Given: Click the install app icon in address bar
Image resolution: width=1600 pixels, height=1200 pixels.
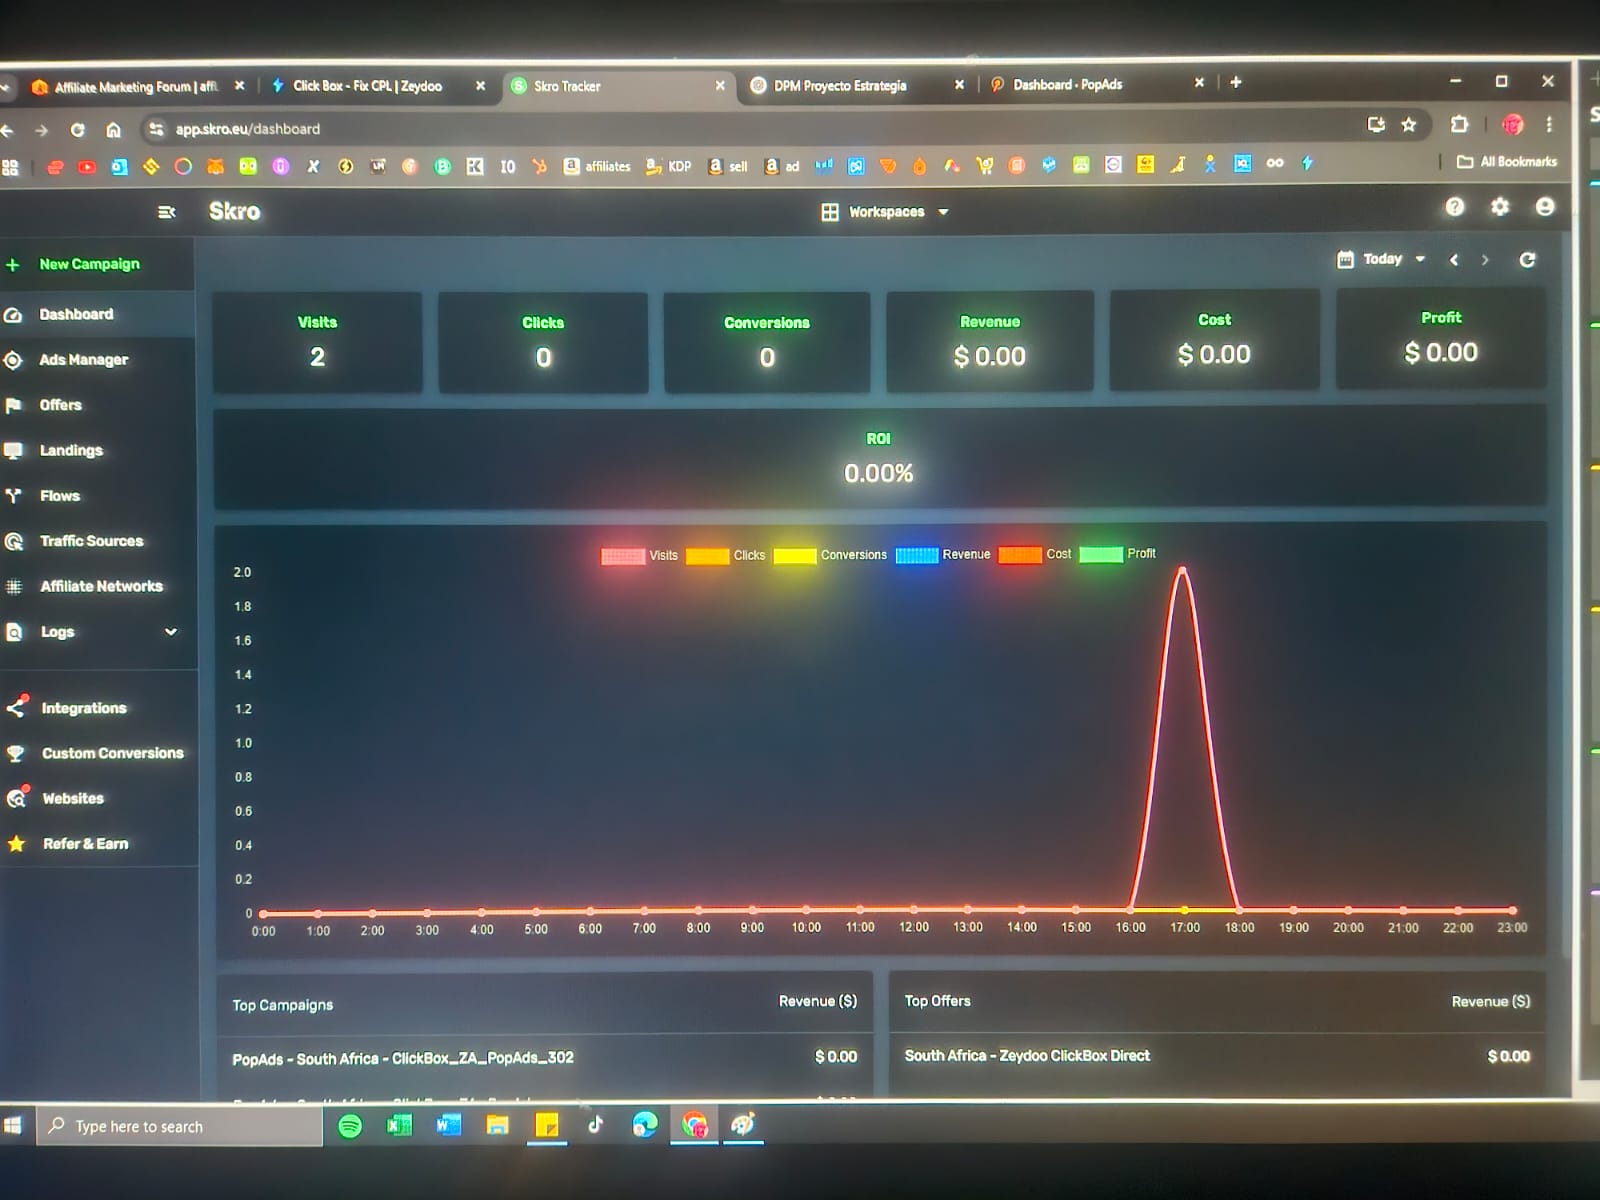Looking at the screenshot, I should click(x=1377, y=125).
